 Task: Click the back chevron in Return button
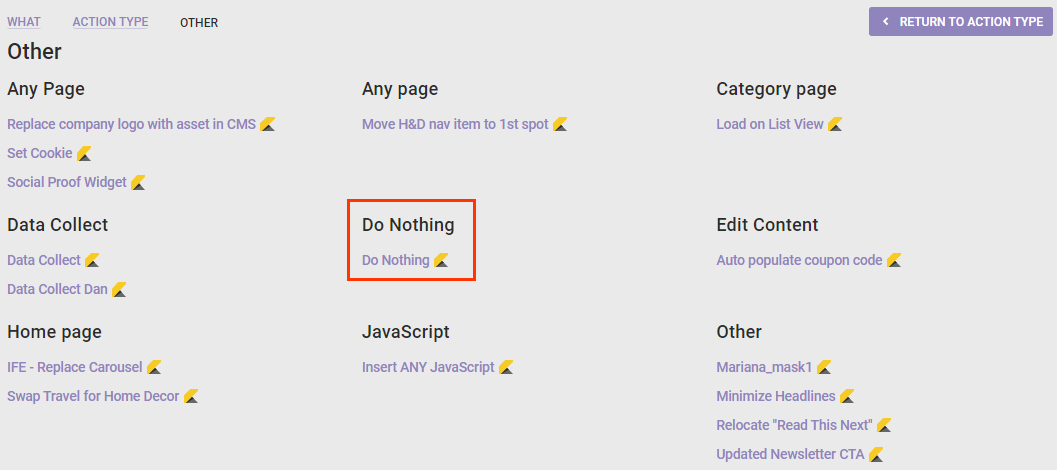point(885,22)
